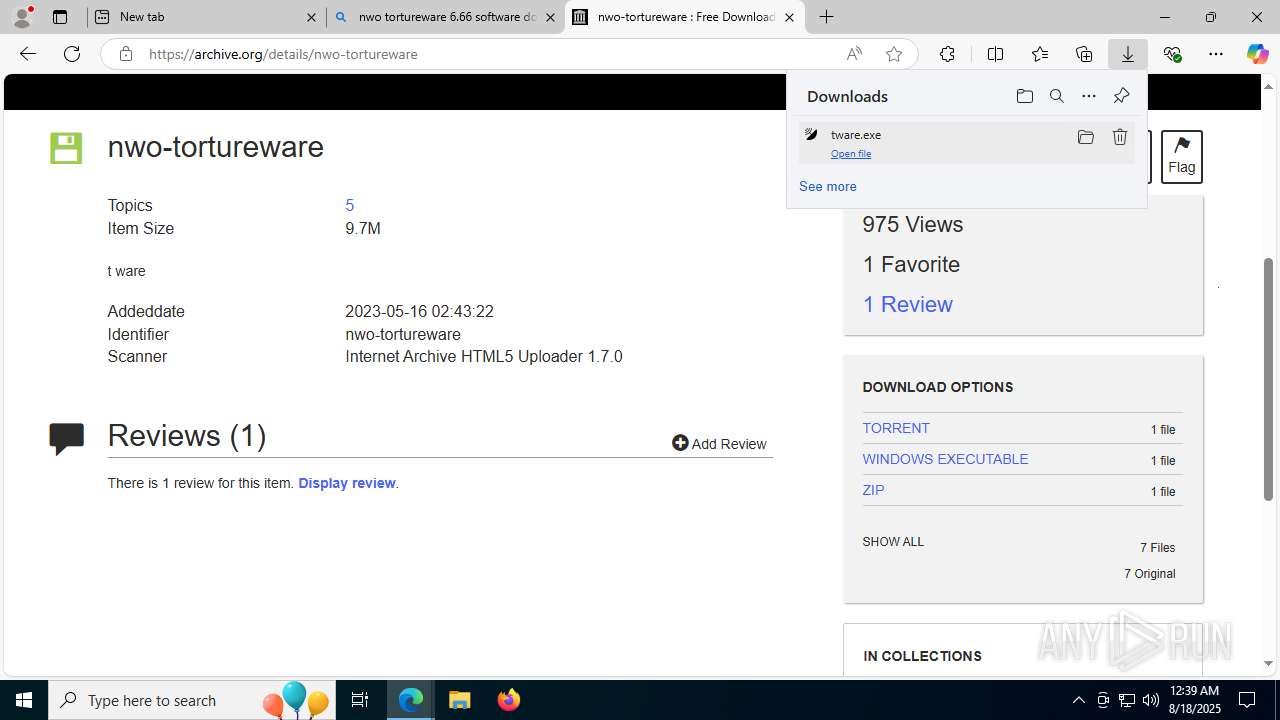1280x720 pixels.
Task: Open File Explorer from taskbar
Action: (459, 700)
